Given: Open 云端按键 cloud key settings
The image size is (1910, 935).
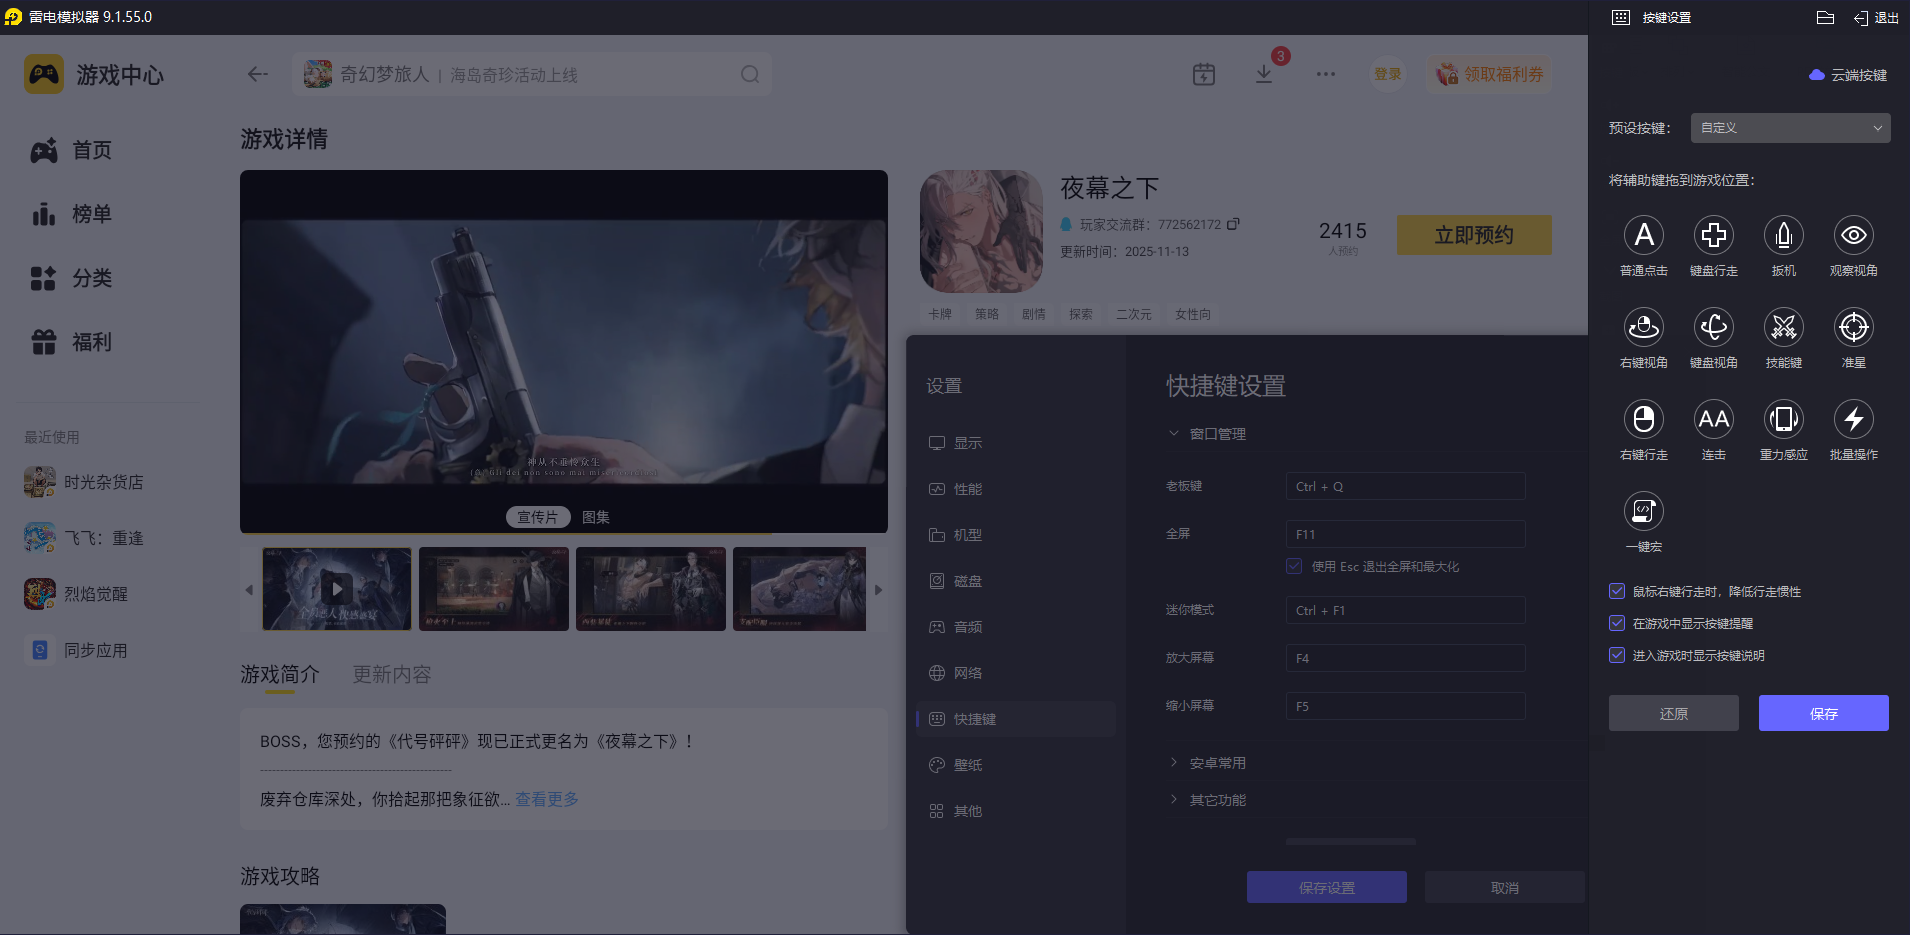Looking at the screenshot, I should coord(1848,74).
